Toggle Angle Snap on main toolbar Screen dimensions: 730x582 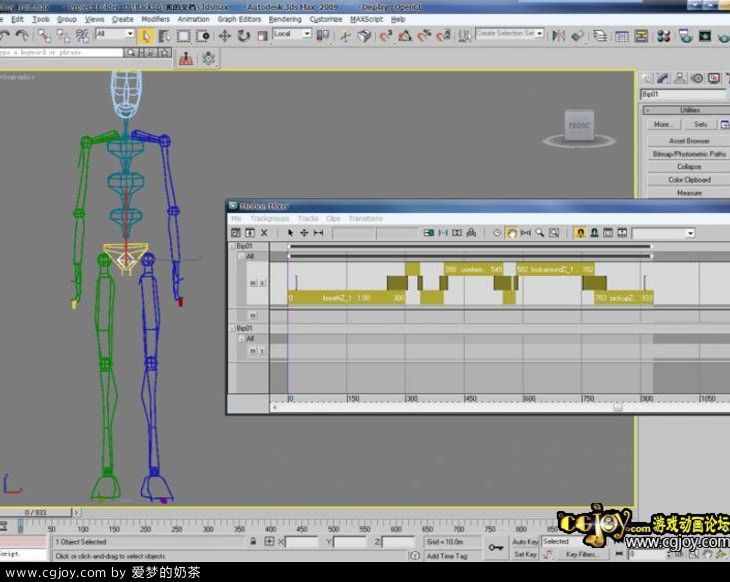tap(405, 35)
